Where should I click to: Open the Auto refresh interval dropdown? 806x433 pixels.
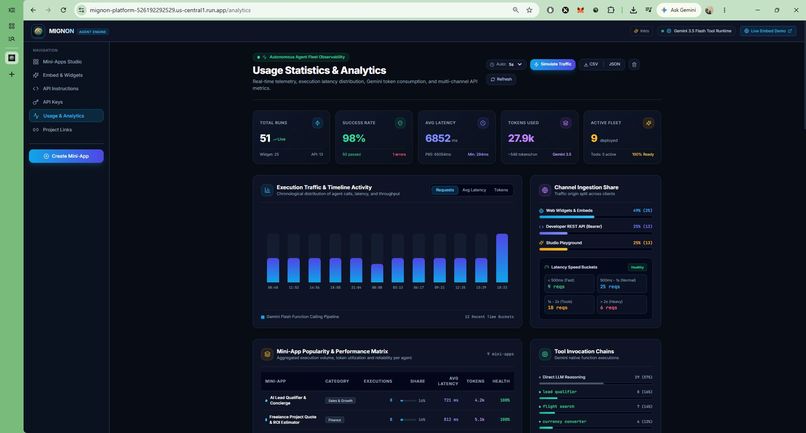click(x=506, y=64)
